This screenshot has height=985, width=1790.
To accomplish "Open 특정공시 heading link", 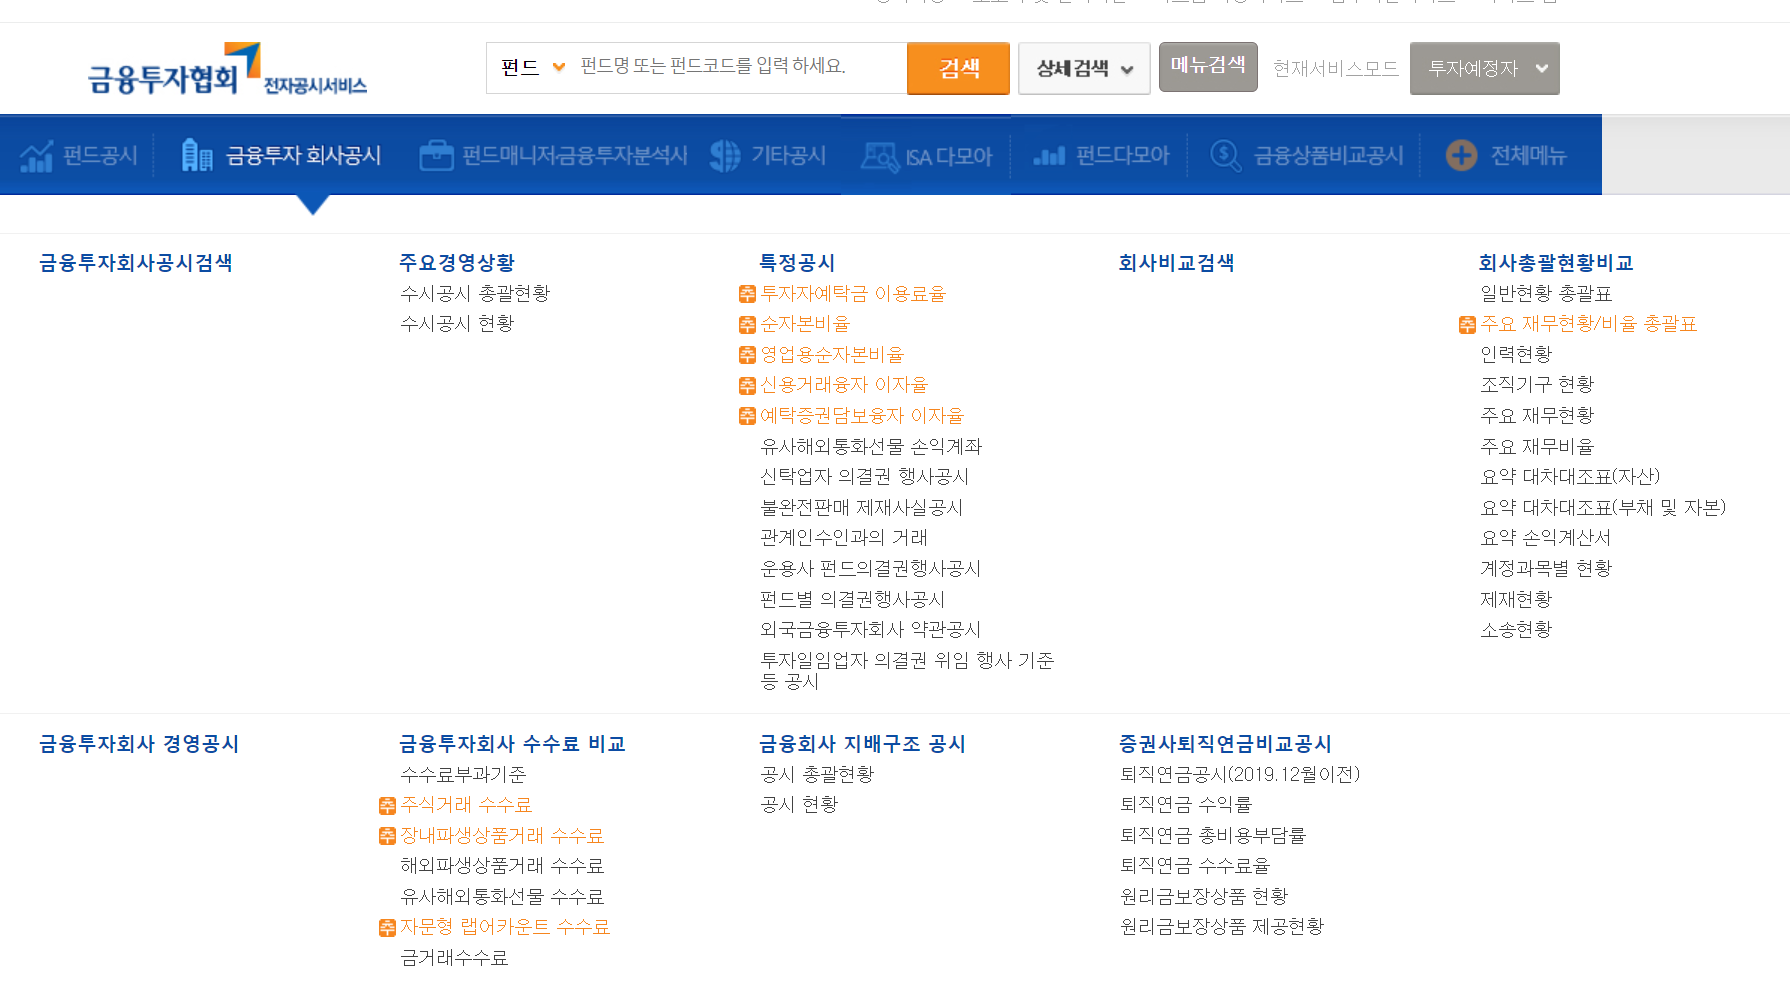I will pyautogui.click(x=797, y=263).
